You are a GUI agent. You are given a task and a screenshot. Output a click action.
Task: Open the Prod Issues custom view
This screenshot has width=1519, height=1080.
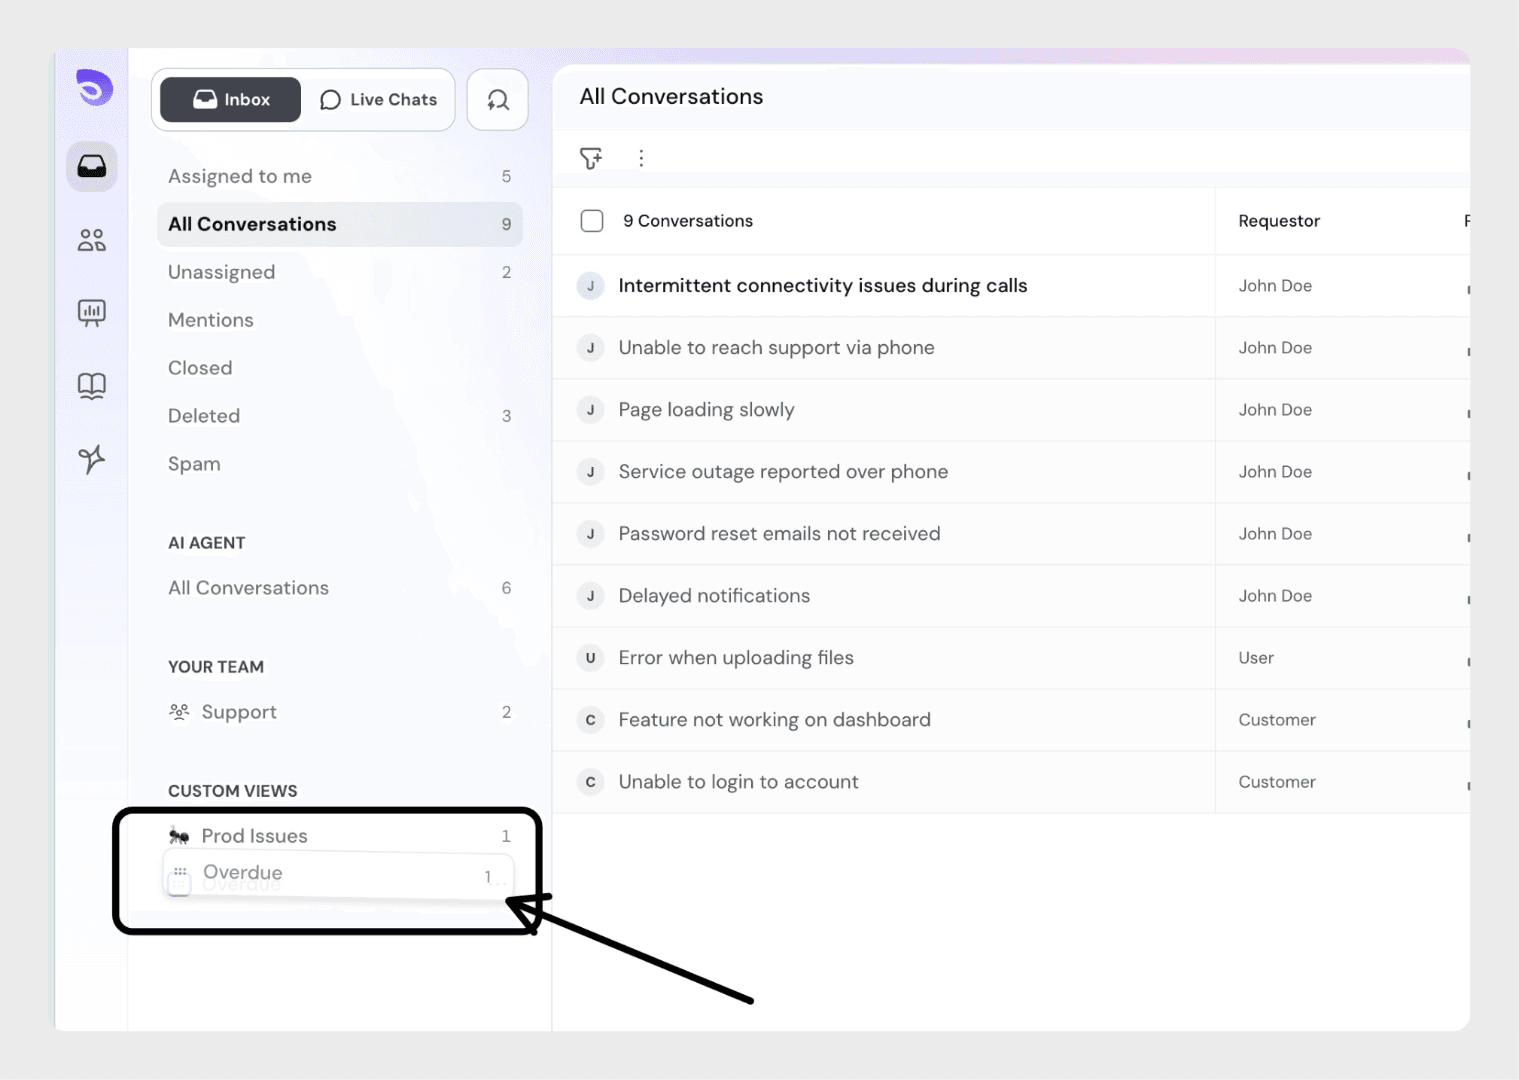pyautogui.click(x=254, y=836)
